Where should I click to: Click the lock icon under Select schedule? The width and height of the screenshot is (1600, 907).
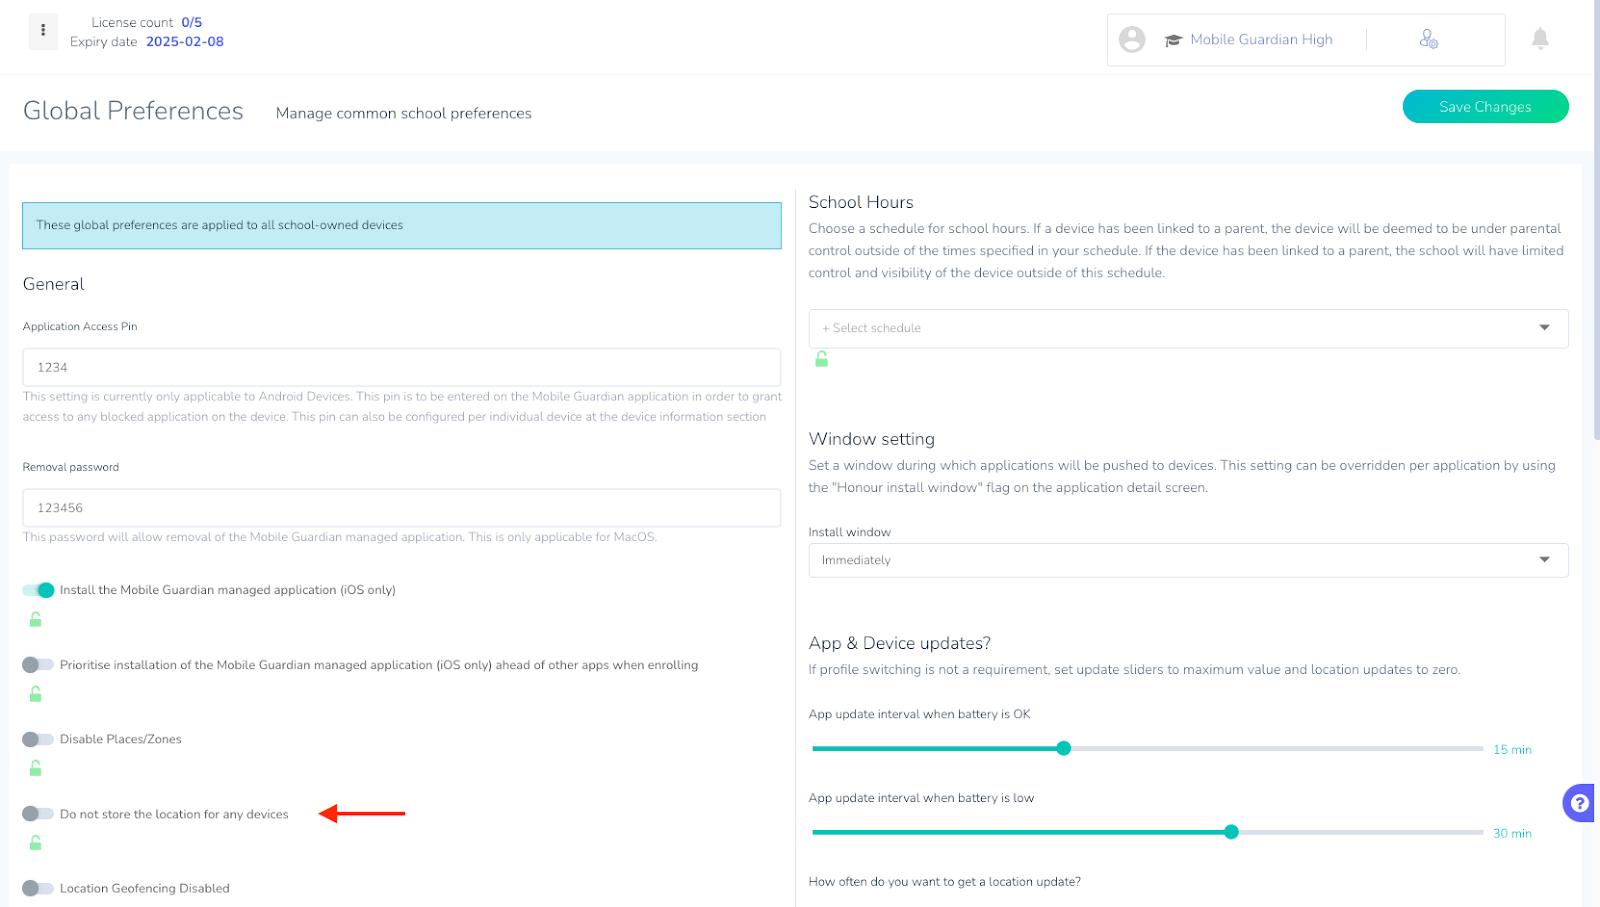(821, 359)
